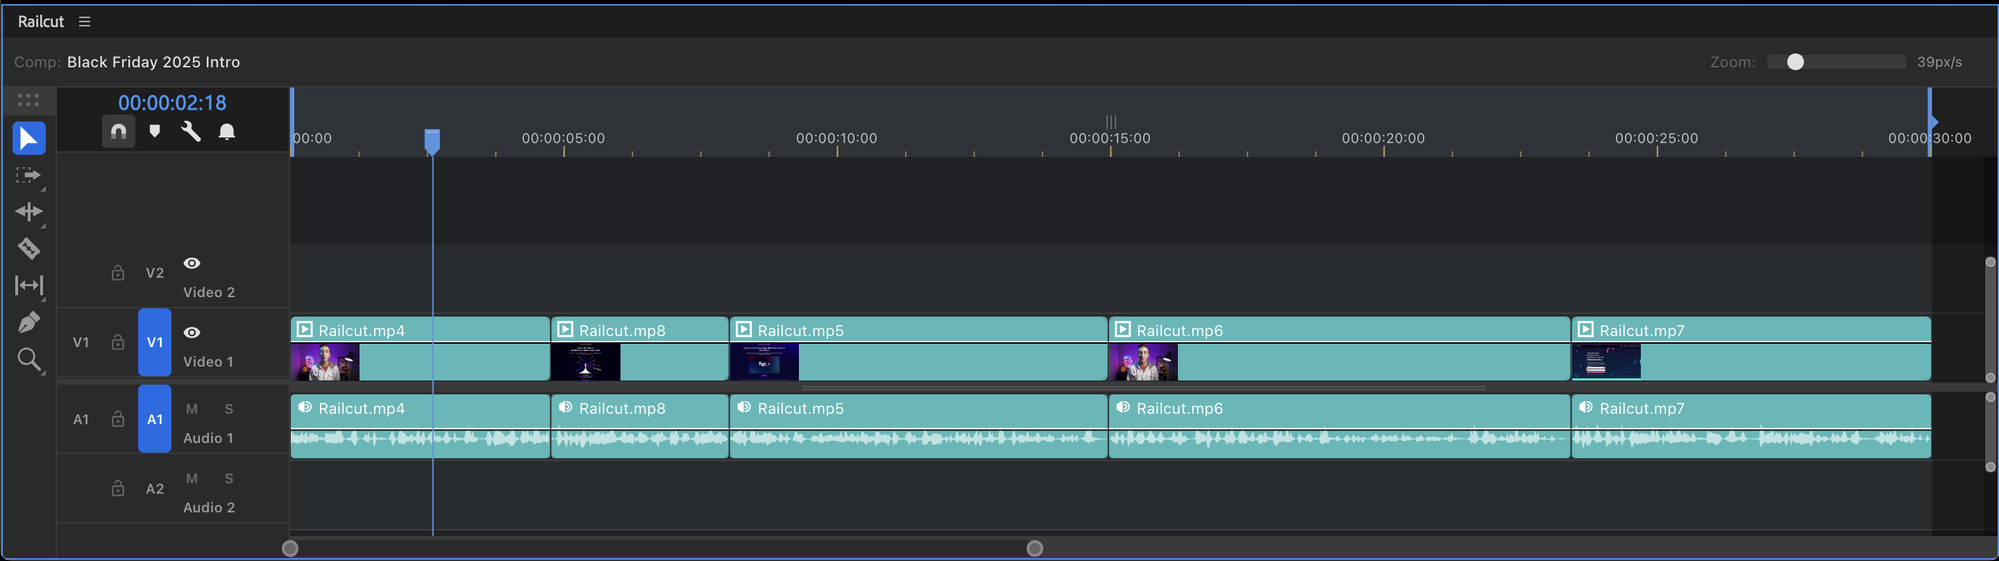Viewport: 1999px width, 561px height.
Task: Select Railcut.mp4 audio clip
Action: point(420,426)
